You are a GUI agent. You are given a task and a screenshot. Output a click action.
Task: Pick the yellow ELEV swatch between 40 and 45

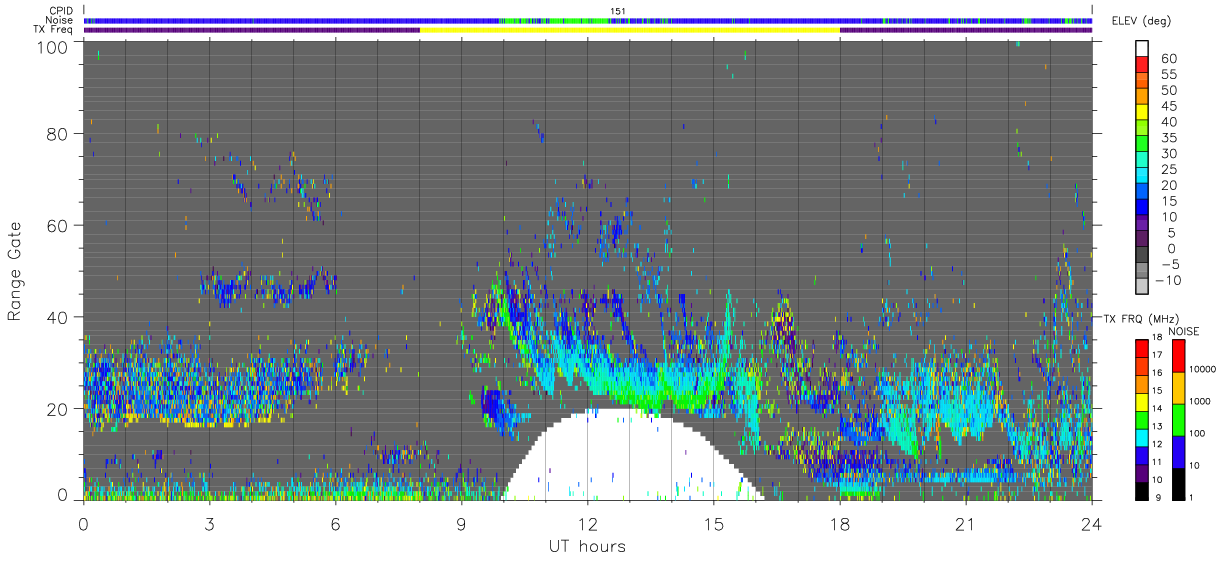pos(1142,112)
